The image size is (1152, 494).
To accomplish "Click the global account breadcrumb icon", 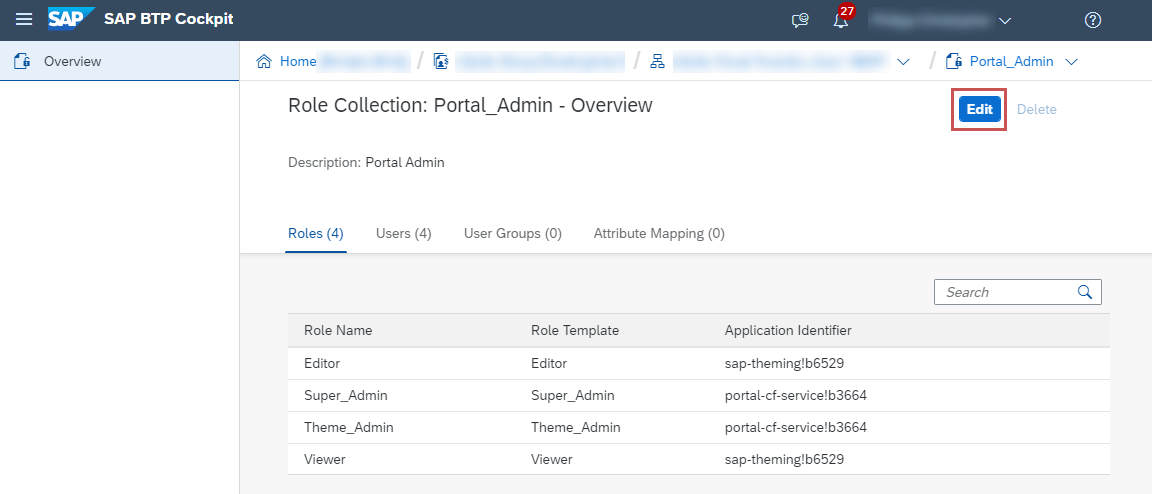I will [x=441, y=61].
